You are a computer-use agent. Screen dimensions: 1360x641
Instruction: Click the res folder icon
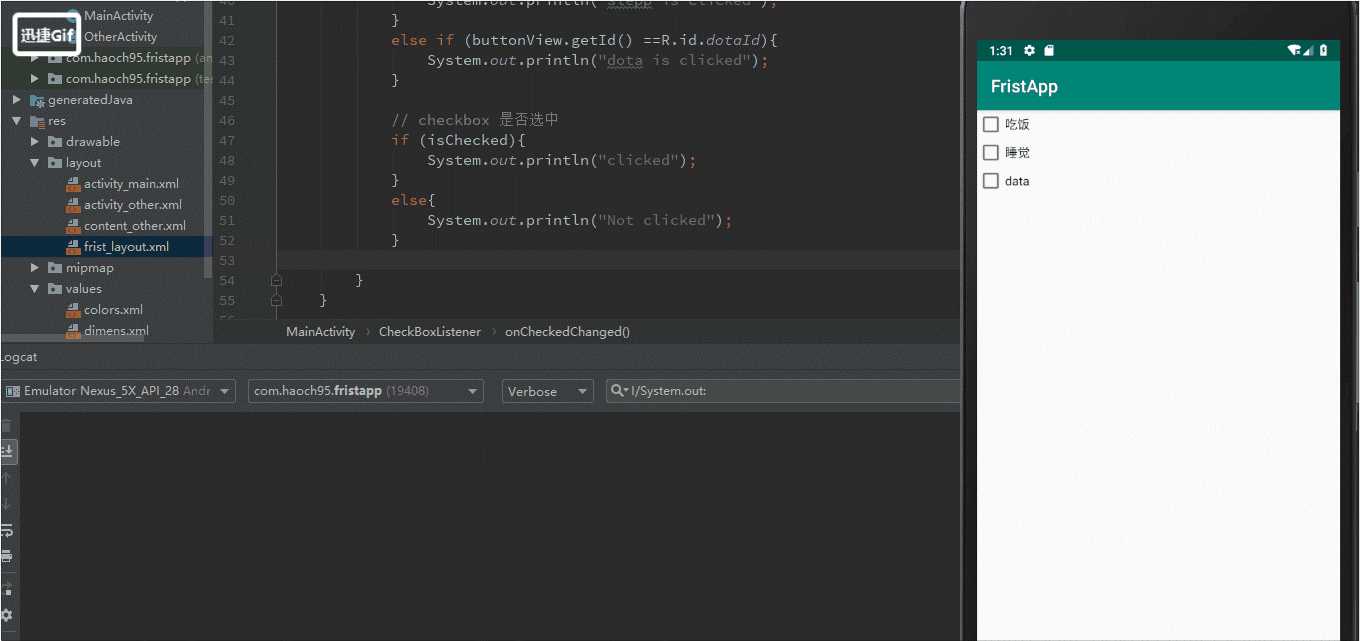37,121
